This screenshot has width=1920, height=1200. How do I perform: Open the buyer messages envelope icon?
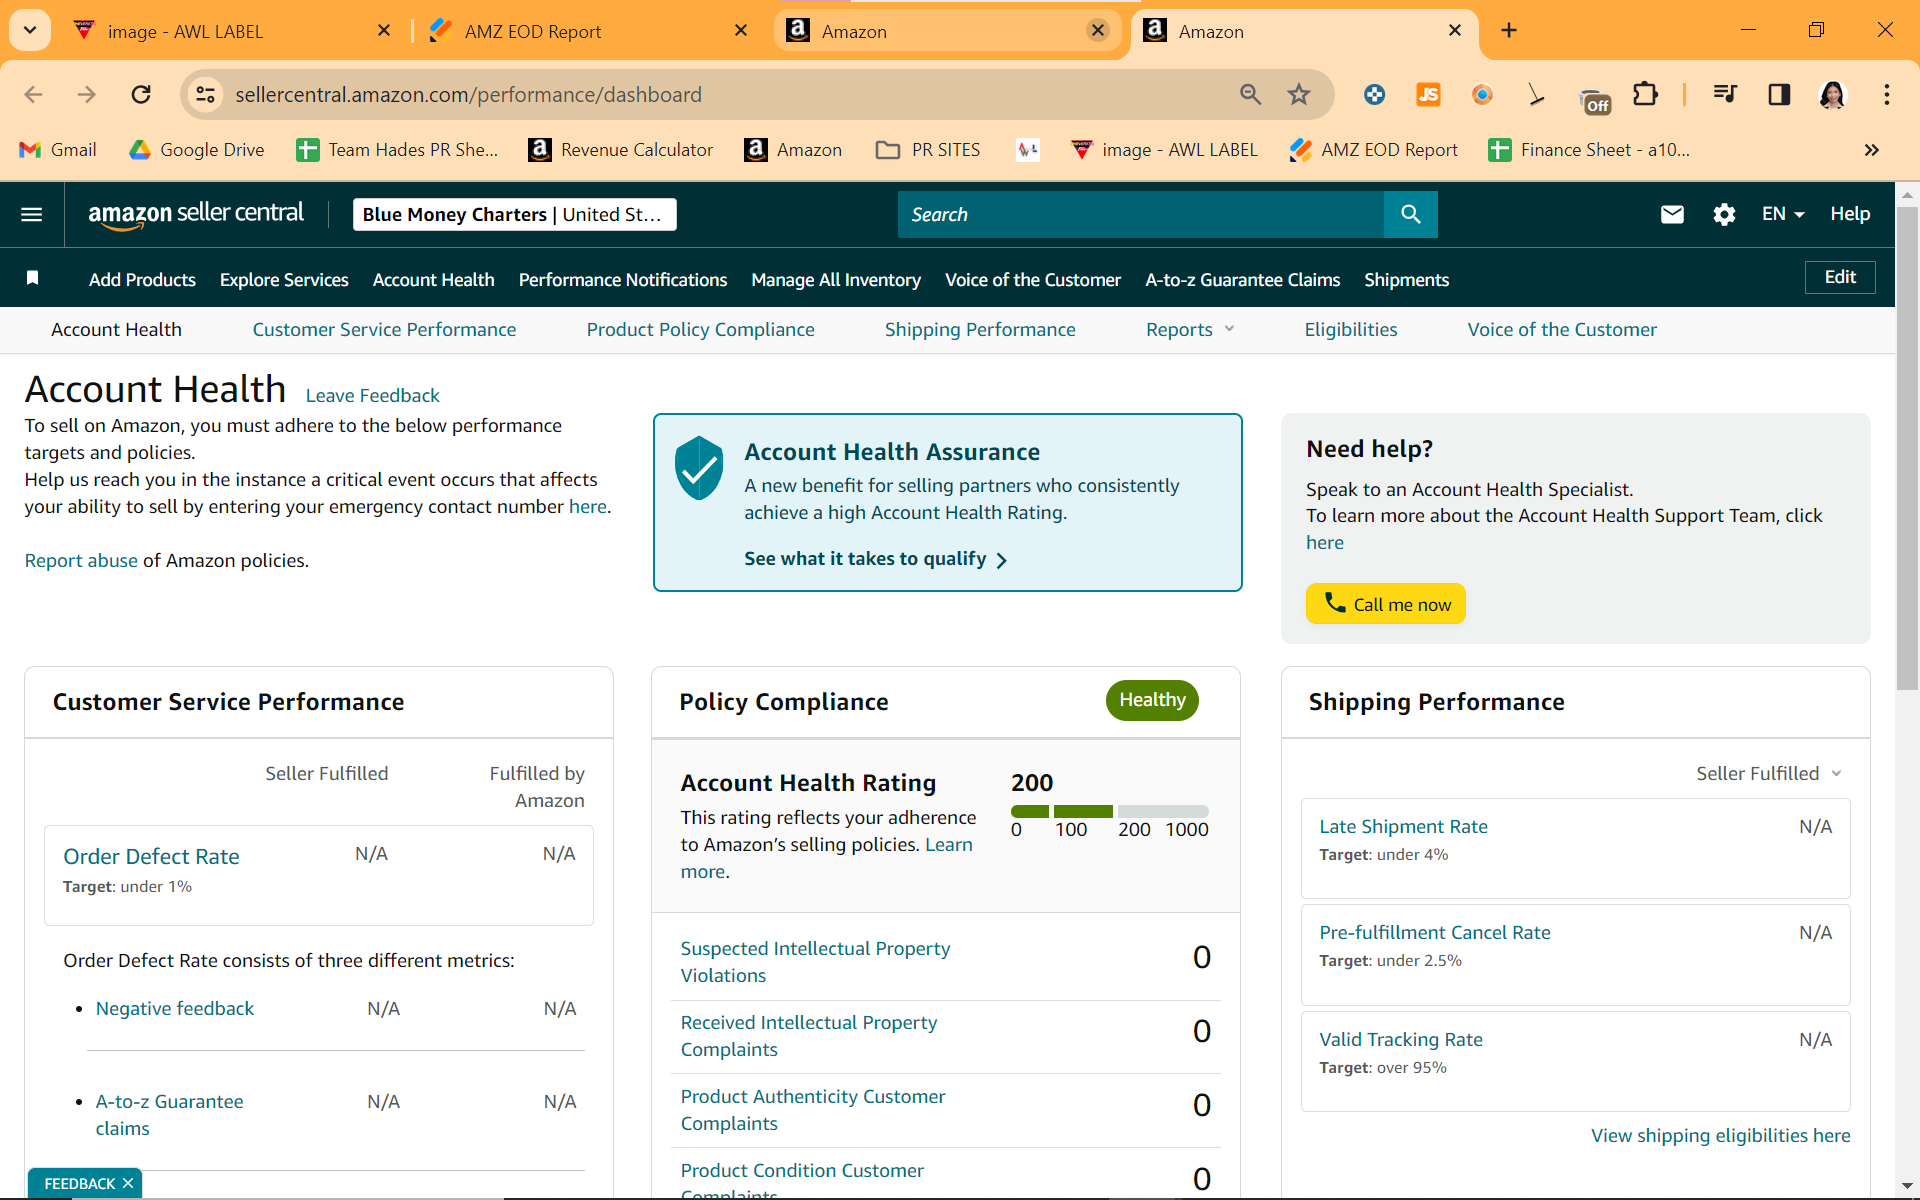(1672, 214)
